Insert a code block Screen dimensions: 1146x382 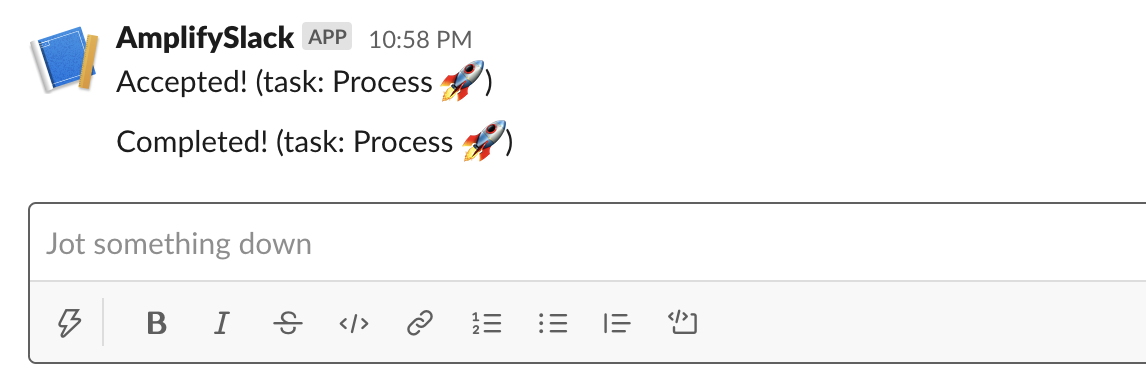click(683, 322)
